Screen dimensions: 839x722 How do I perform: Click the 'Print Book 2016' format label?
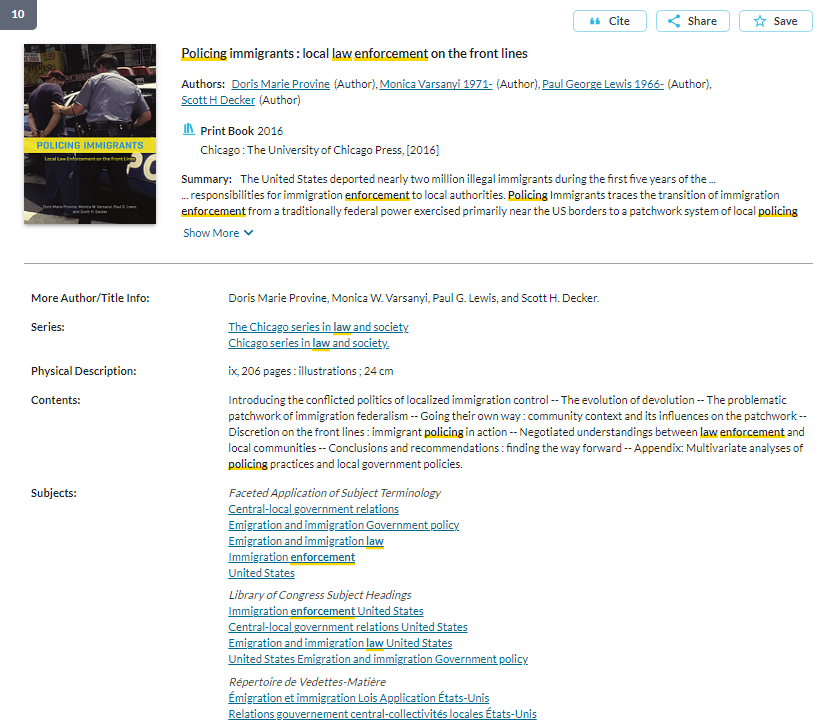click(x=241, y=131)
